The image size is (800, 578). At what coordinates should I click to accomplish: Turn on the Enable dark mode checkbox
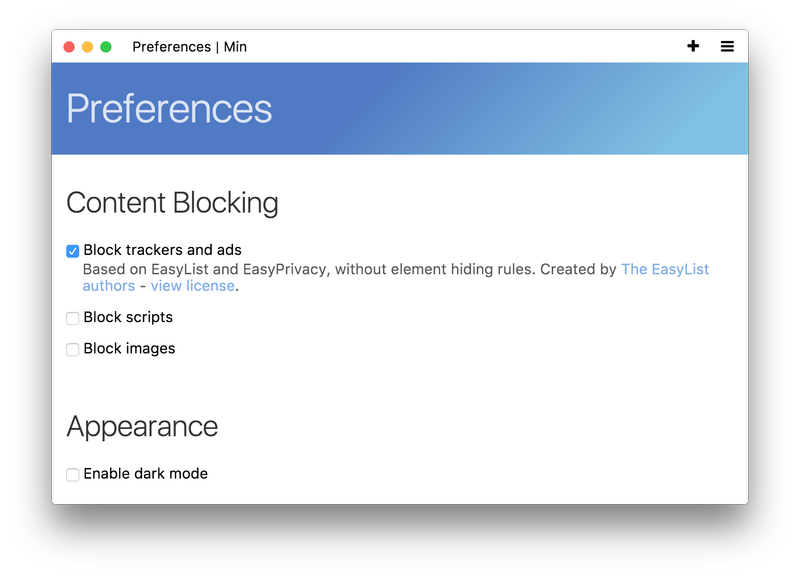(x=73, y=475)
